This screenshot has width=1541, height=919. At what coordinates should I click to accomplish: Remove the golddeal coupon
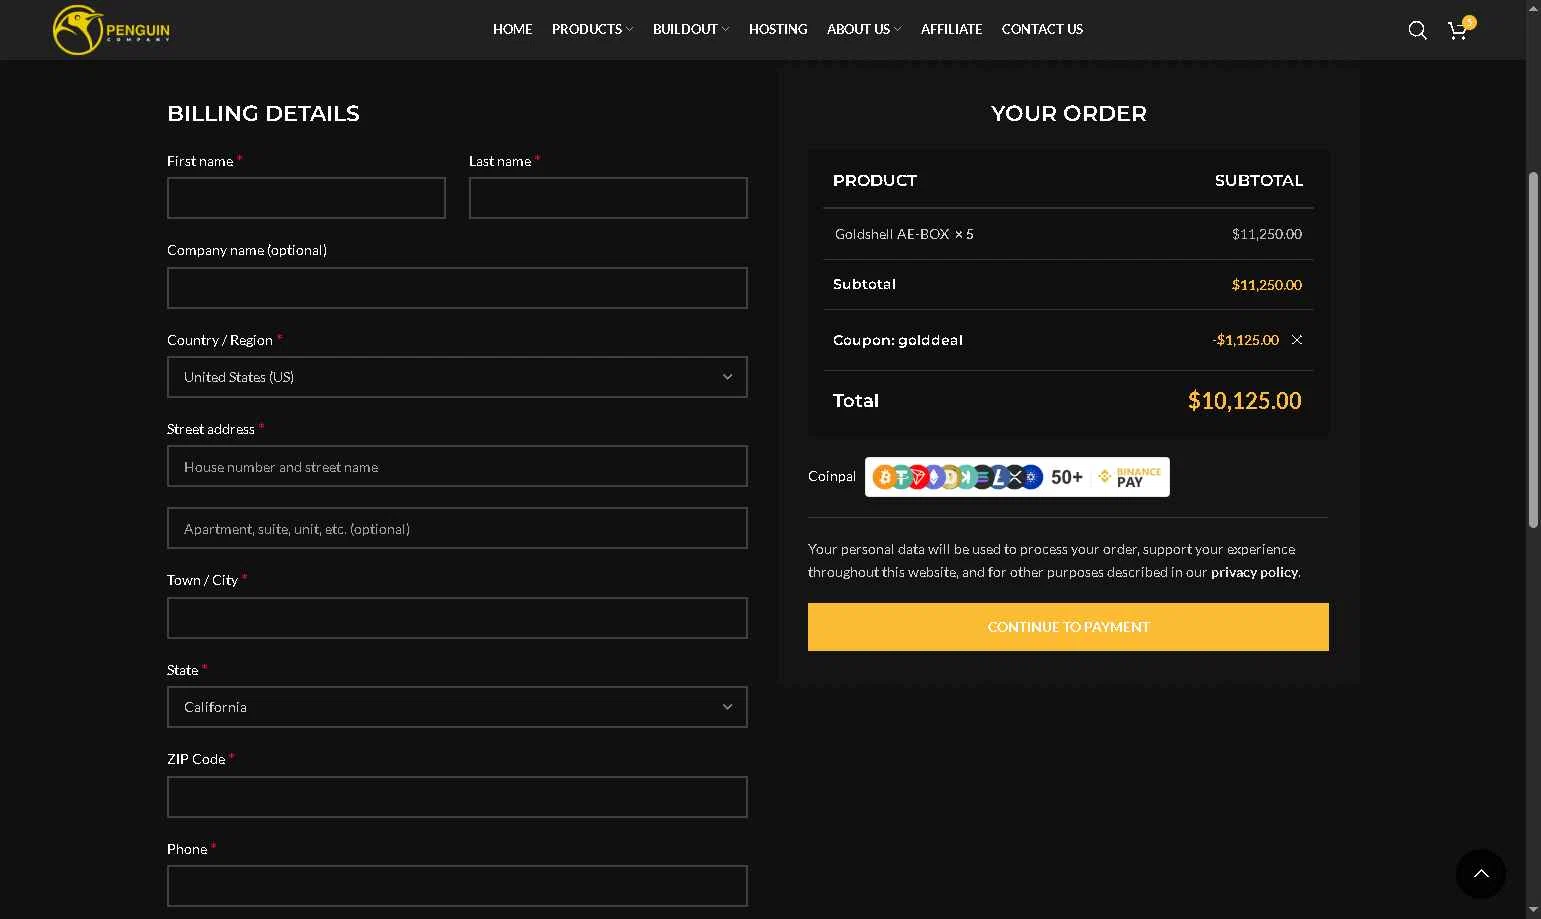1297,340
